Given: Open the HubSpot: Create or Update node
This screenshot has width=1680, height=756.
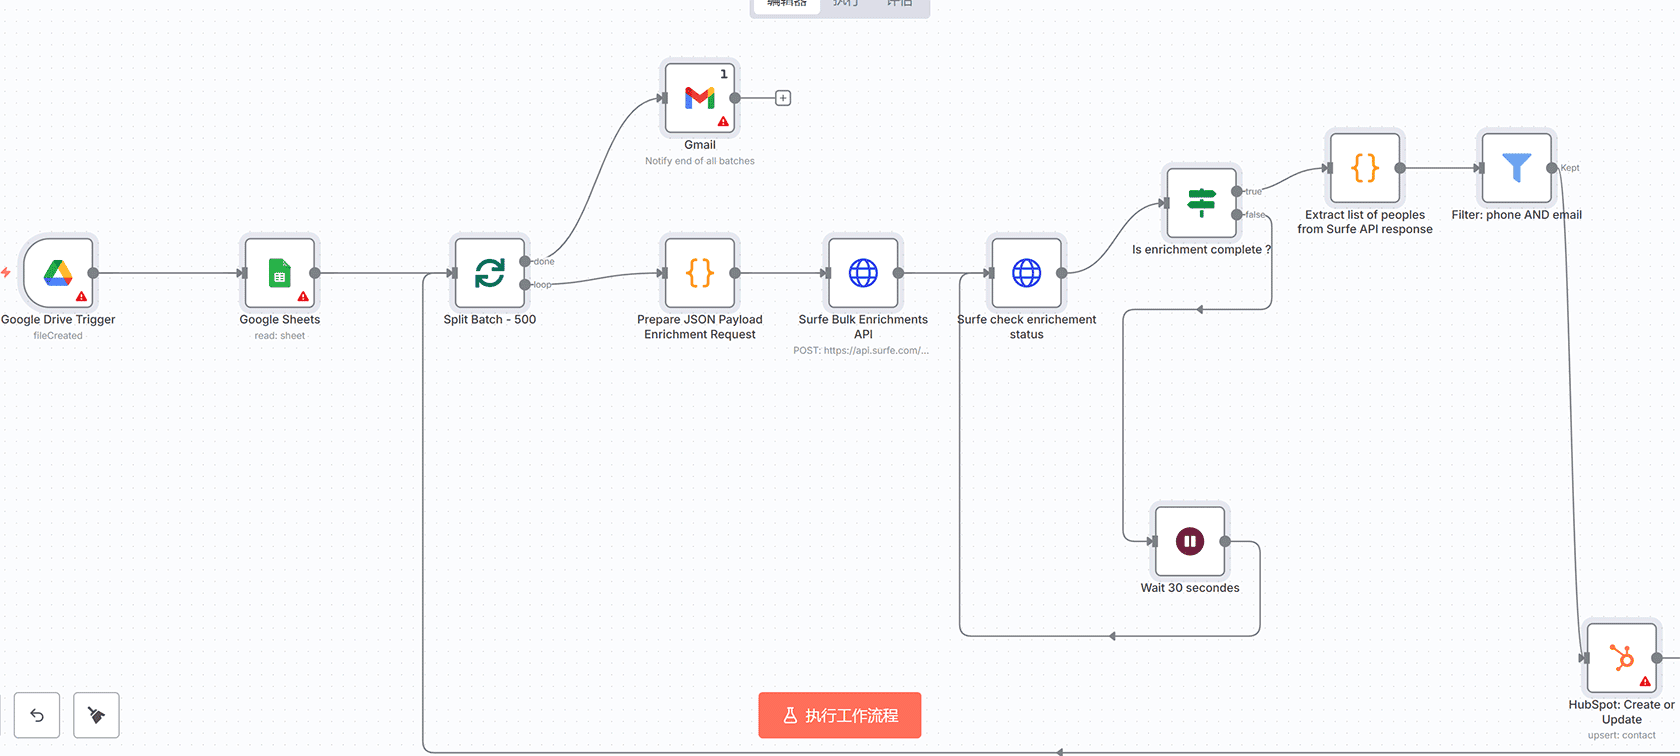Looking at the screenshot, I should pyautogui.click(x=1621, y=658).
